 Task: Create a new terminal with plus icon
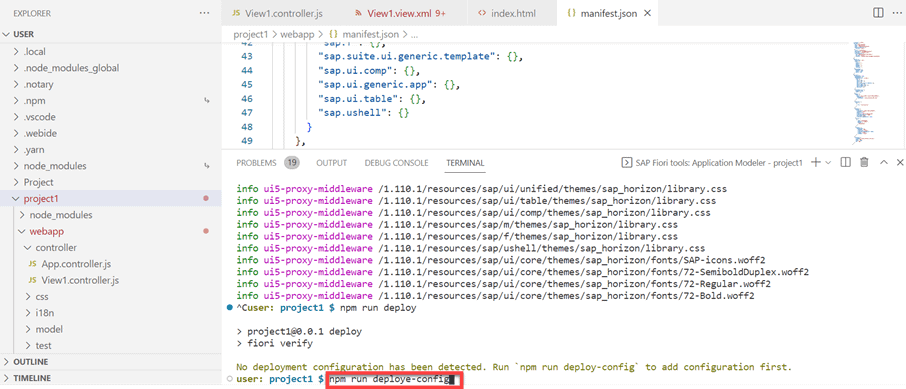click(815, 162)
